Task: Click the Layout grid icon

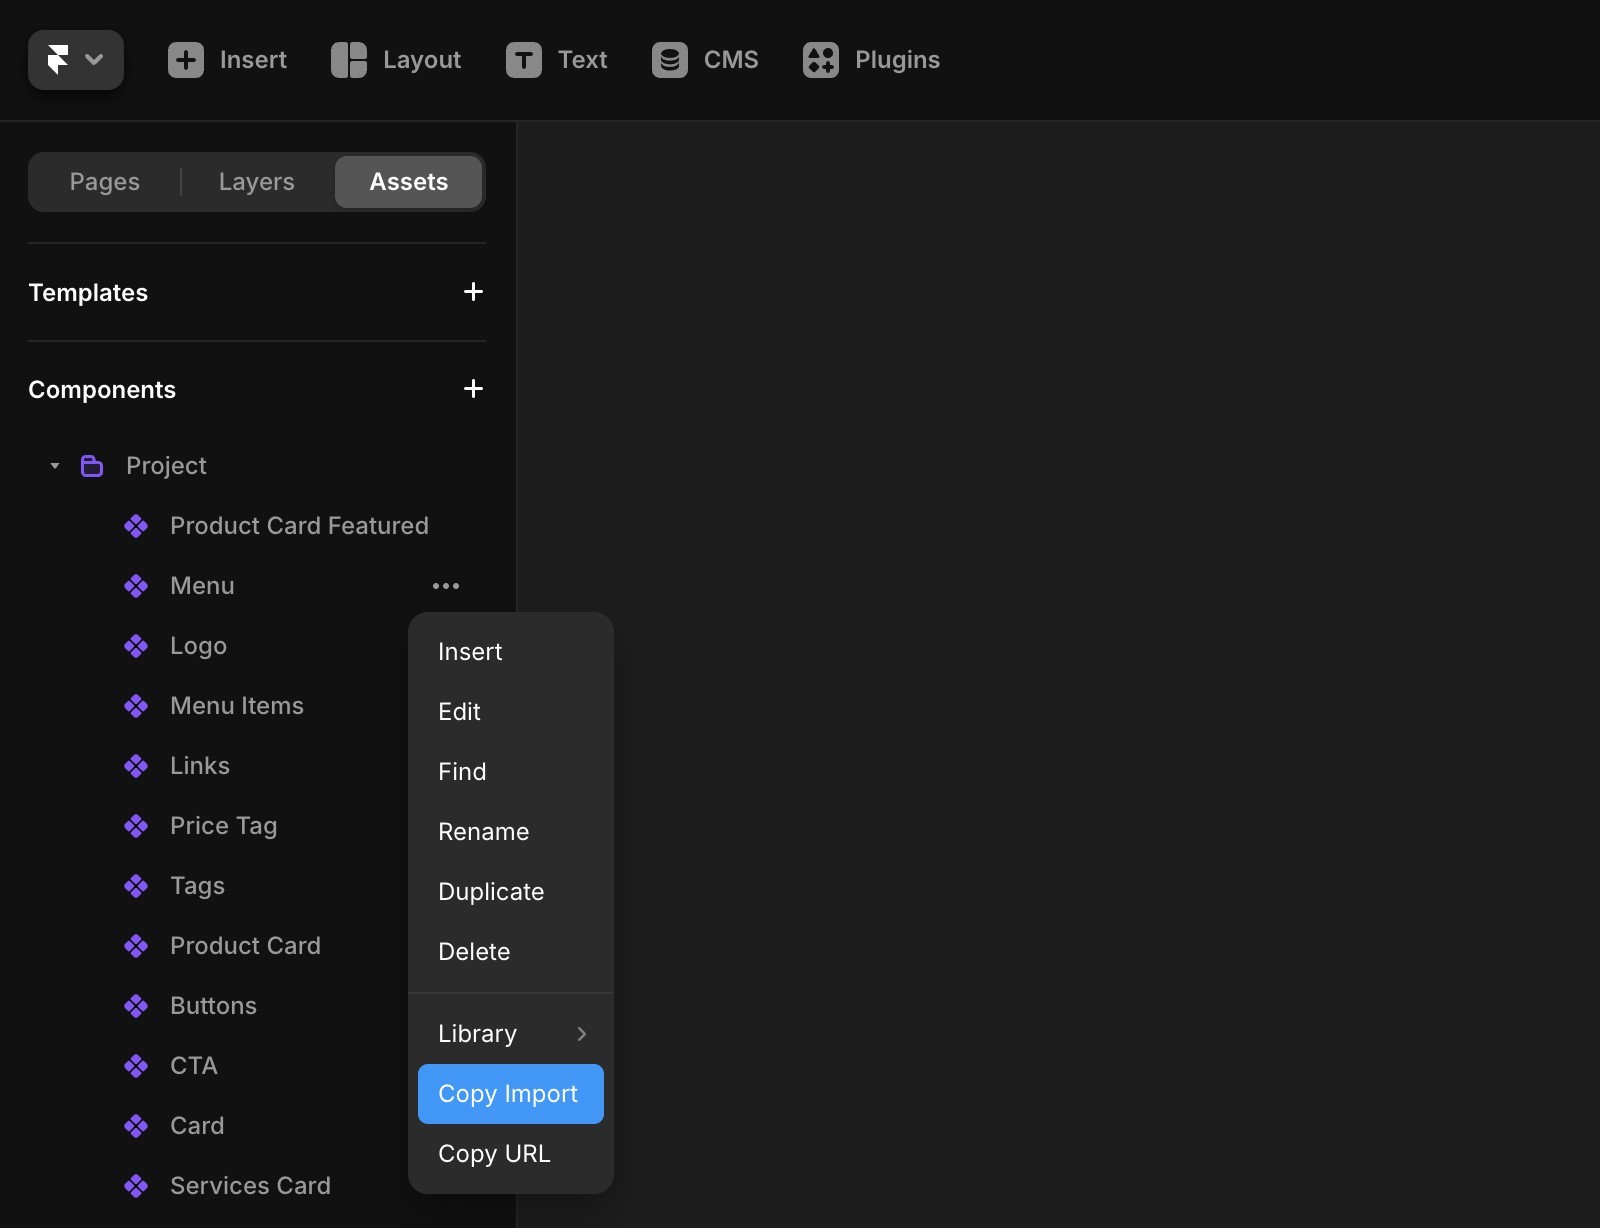Action: [x=349, y=60]
